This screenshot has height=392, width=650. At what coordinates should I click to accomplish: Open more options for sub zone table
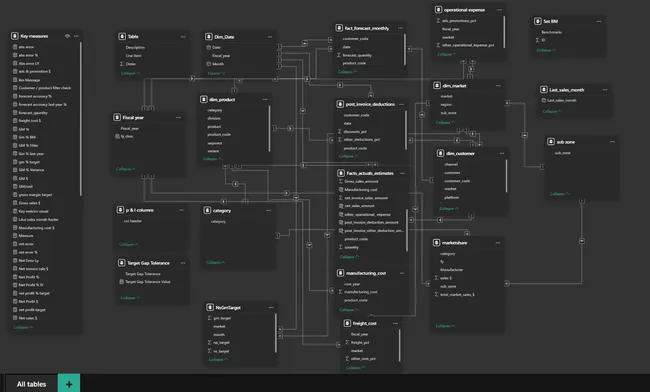pos(612,142)
